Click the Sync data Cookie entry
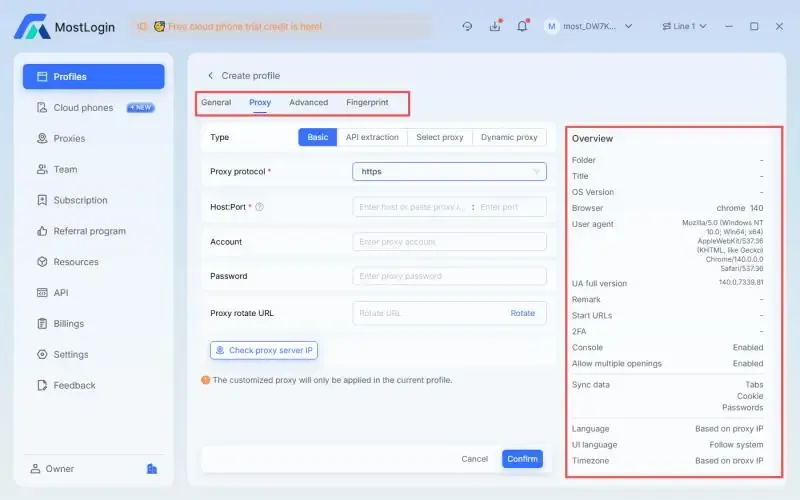800x500 pixels. point(750,396)
